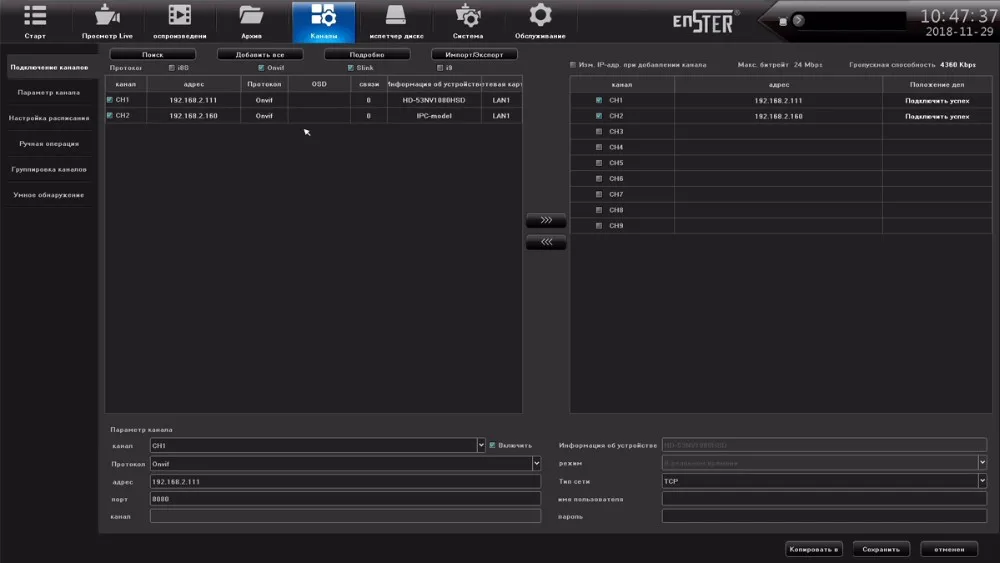This screenshot has height=563, width=1000.
Task: Click the Подробно button
Action: (x=367, y=55)
